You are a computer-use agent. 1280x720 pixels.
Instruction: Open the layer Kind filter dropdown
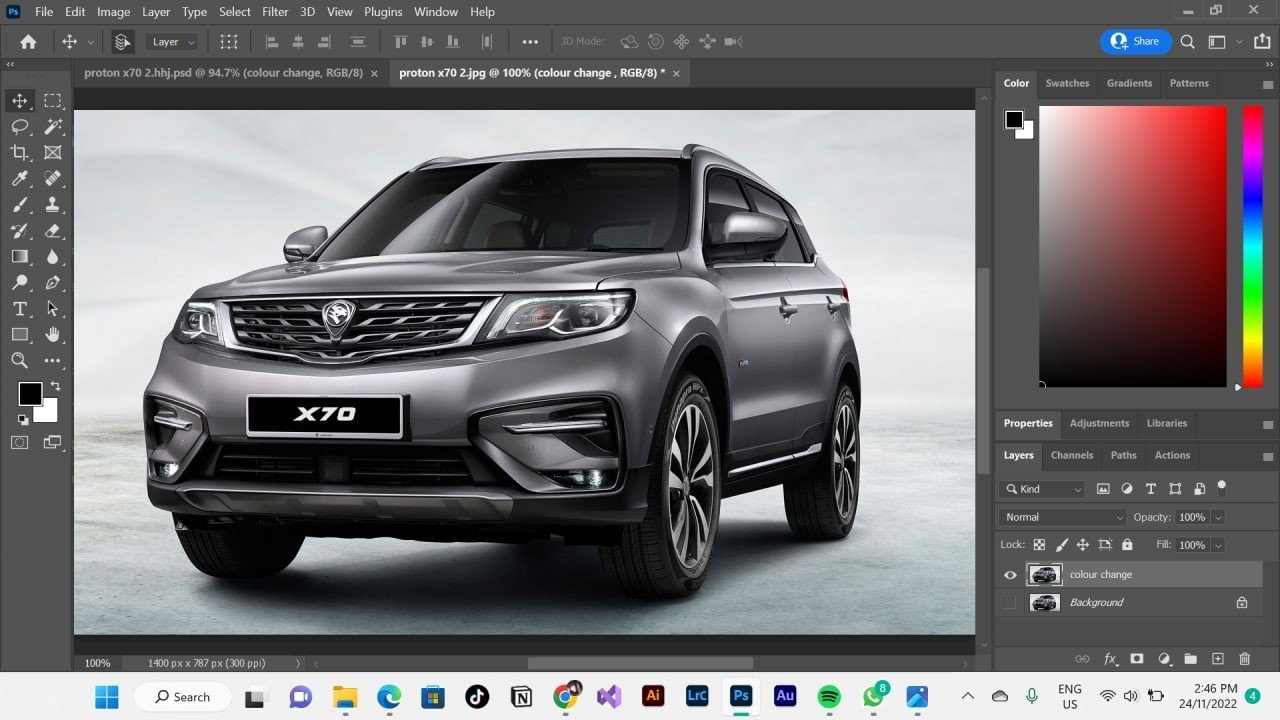[1042, 489]
